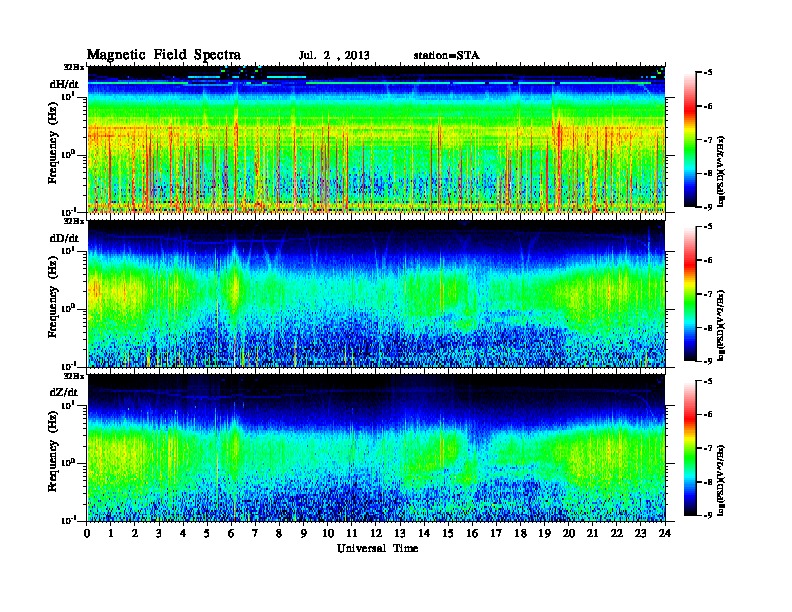Click the '3' tick on Universal Time axis

coord(159,533)
